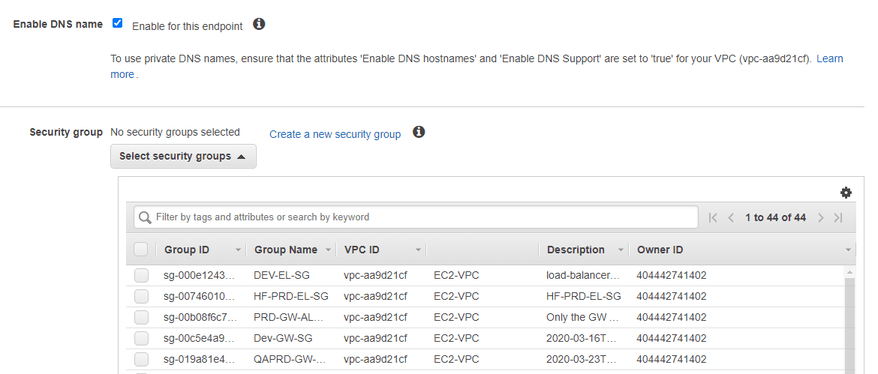Screen dimensions: 878x374
Task: Click group ID sg-000e1243
Action: (200, 275)
